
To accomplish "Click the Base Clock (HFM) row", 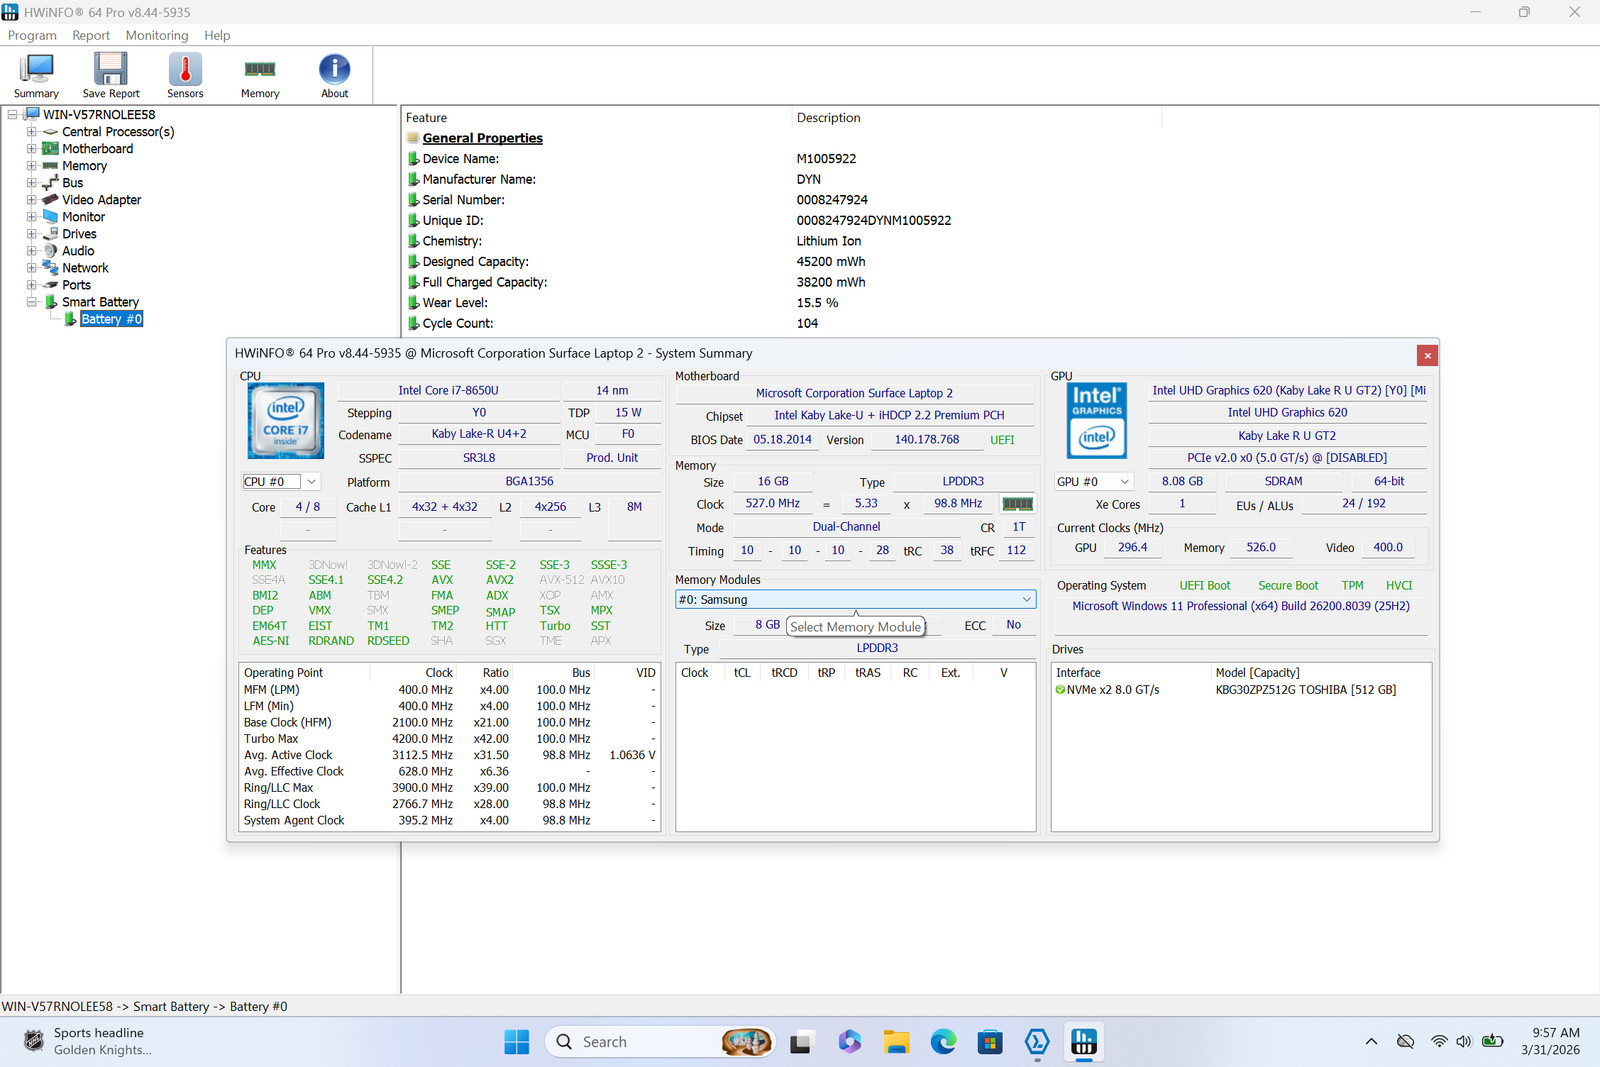I will pos(449,723).
